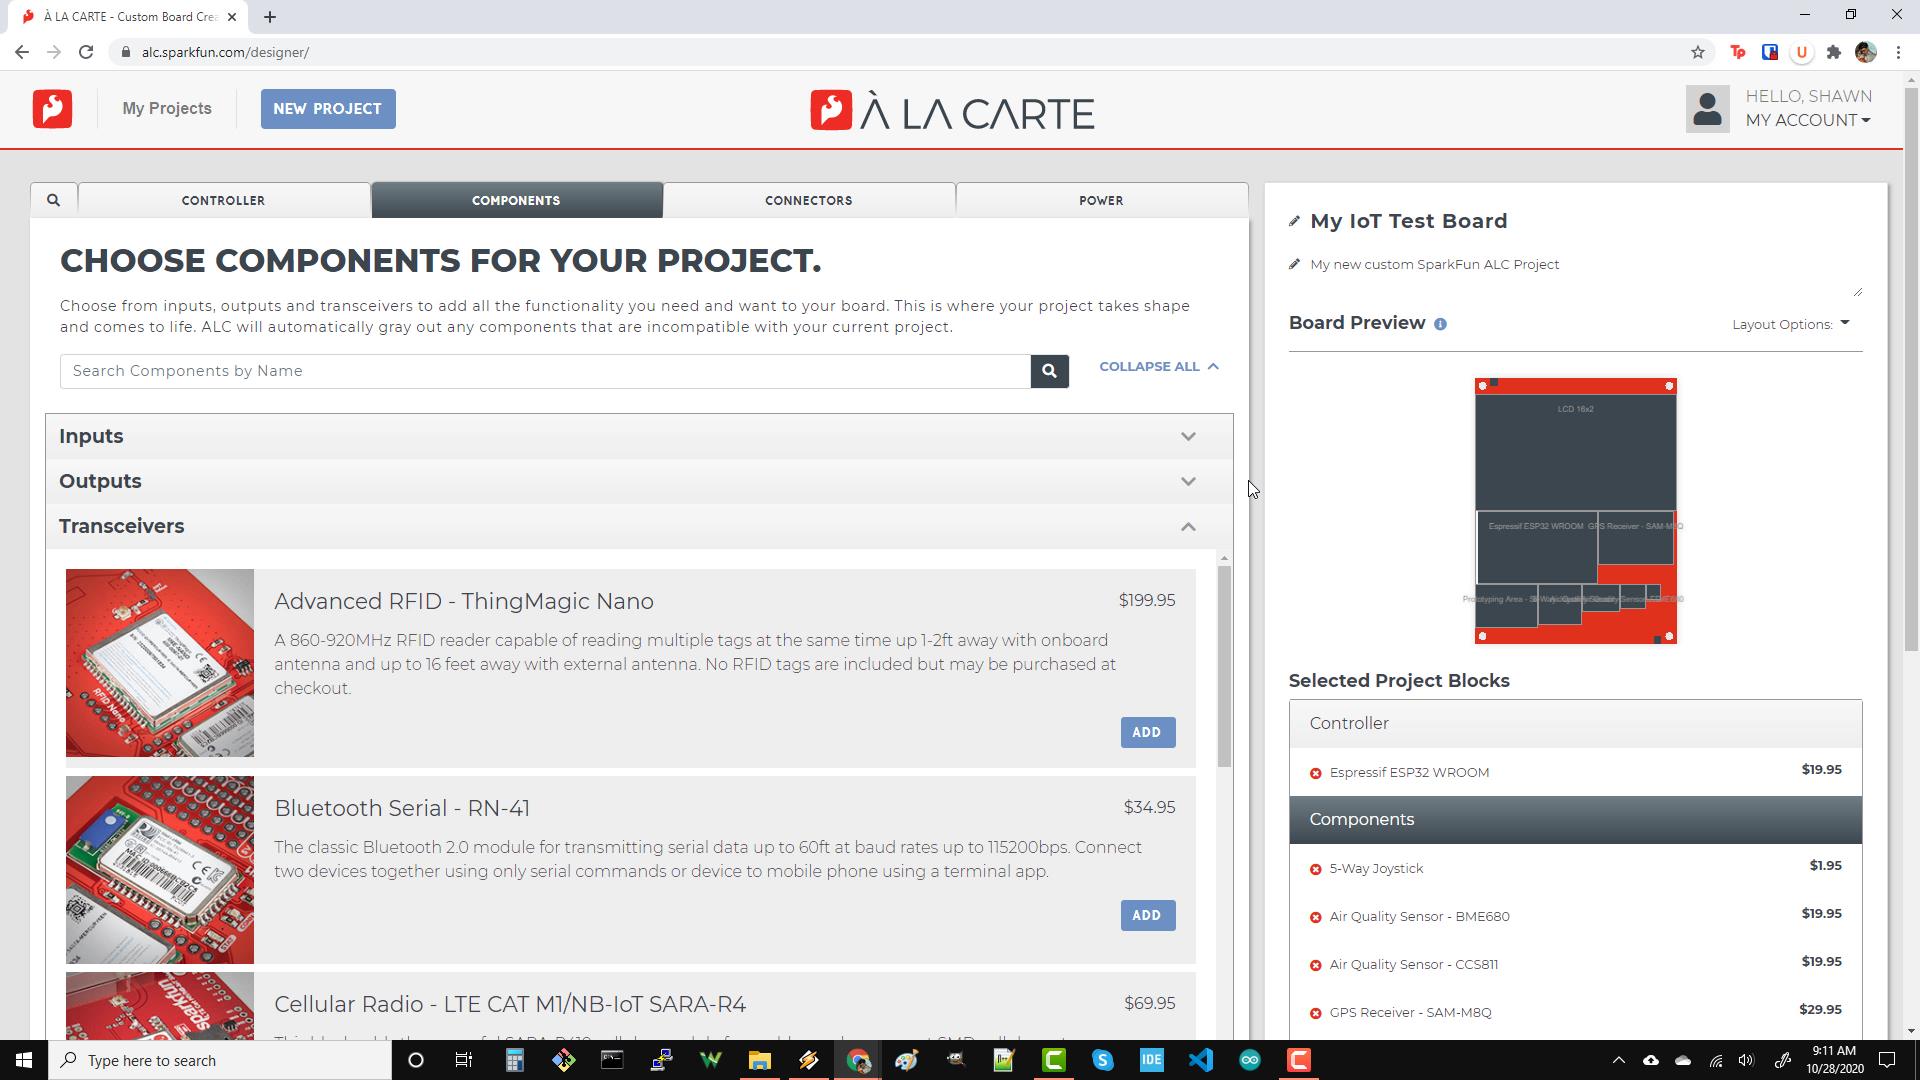Delete the 5-Way Joystick from selected components
Screen dimensions: 1920x1080
tap(1315, 869)
